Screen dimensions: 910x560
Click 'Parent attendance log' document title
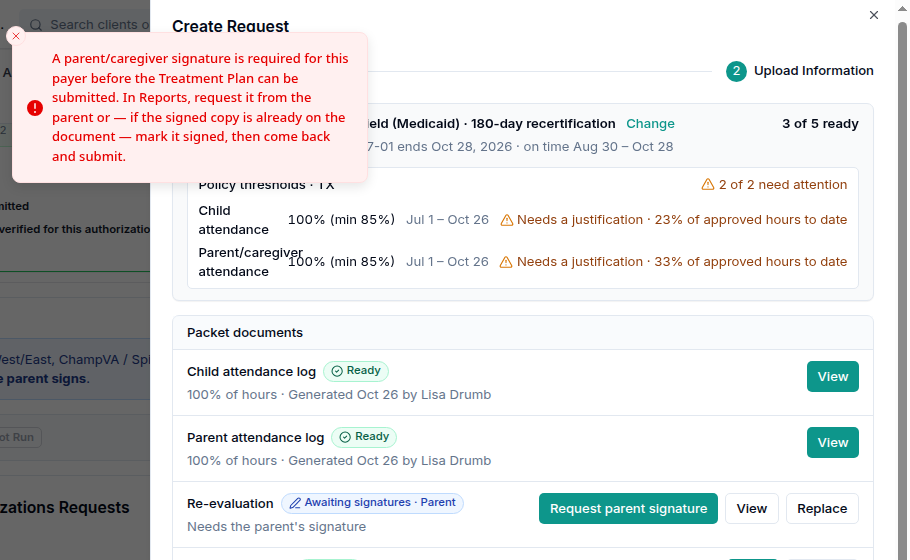[255, 438]
